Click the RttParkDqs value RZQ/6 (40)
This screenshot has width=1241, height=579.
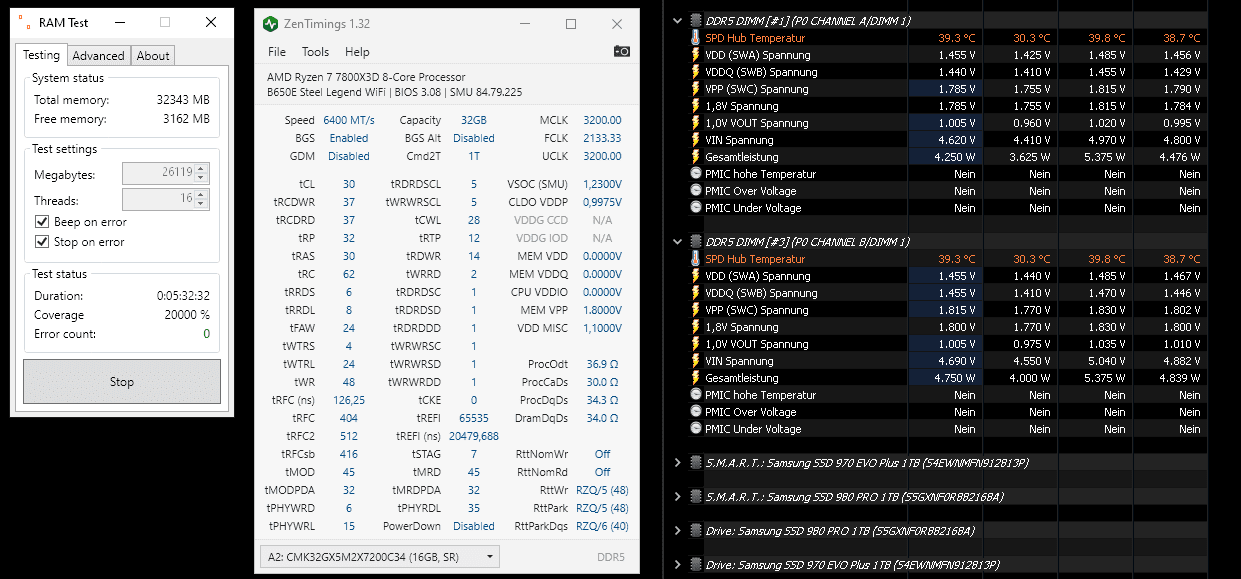click(602, 526)
